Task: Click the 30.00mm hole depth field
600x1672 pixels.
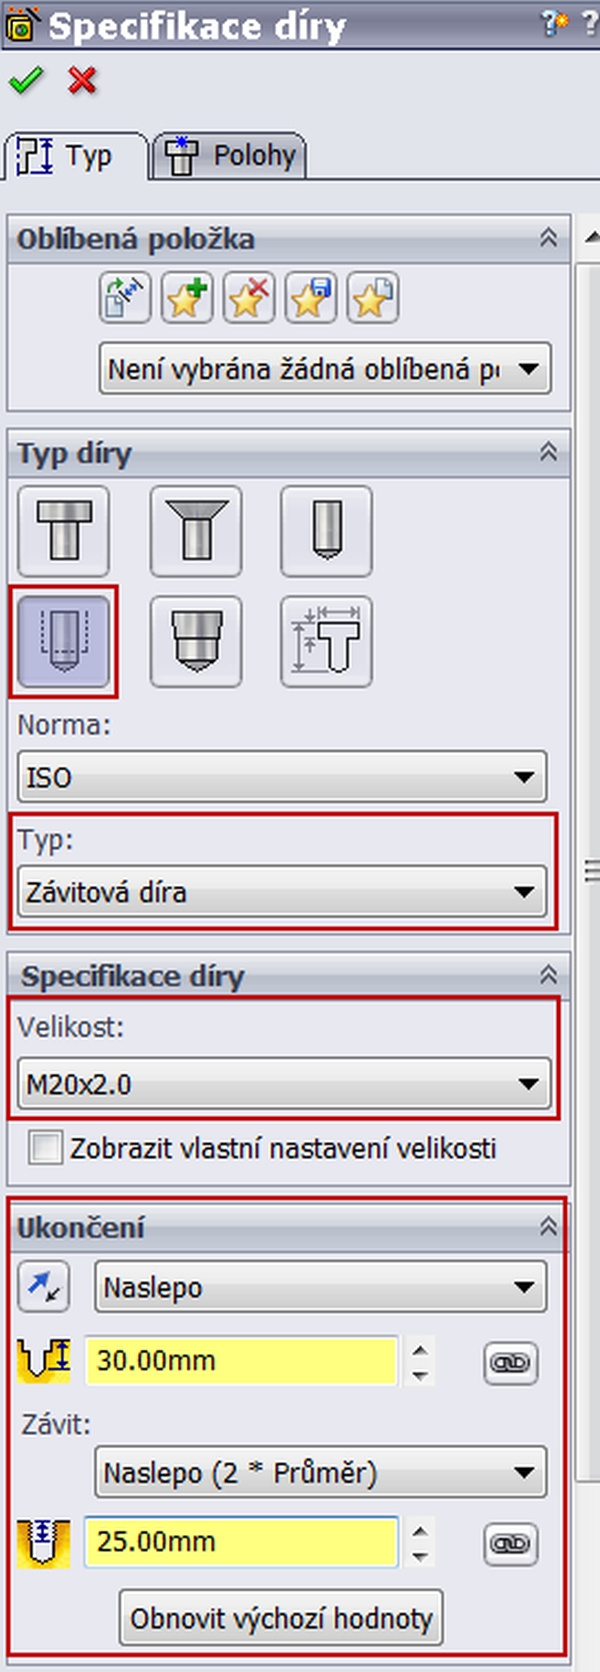Action: [x=242, y=1361]
